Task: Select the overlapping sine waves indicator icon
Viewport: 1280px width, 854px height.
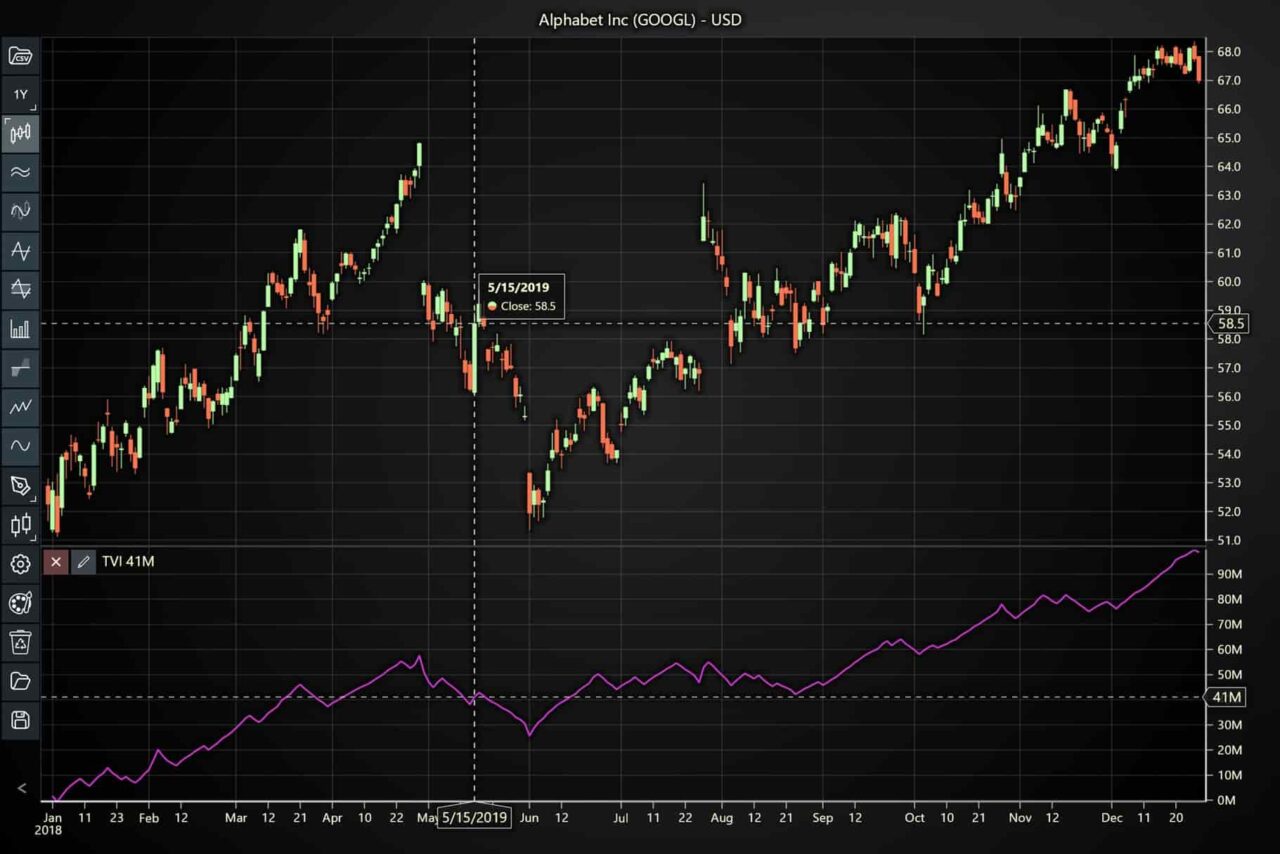Action: [20, 212]
